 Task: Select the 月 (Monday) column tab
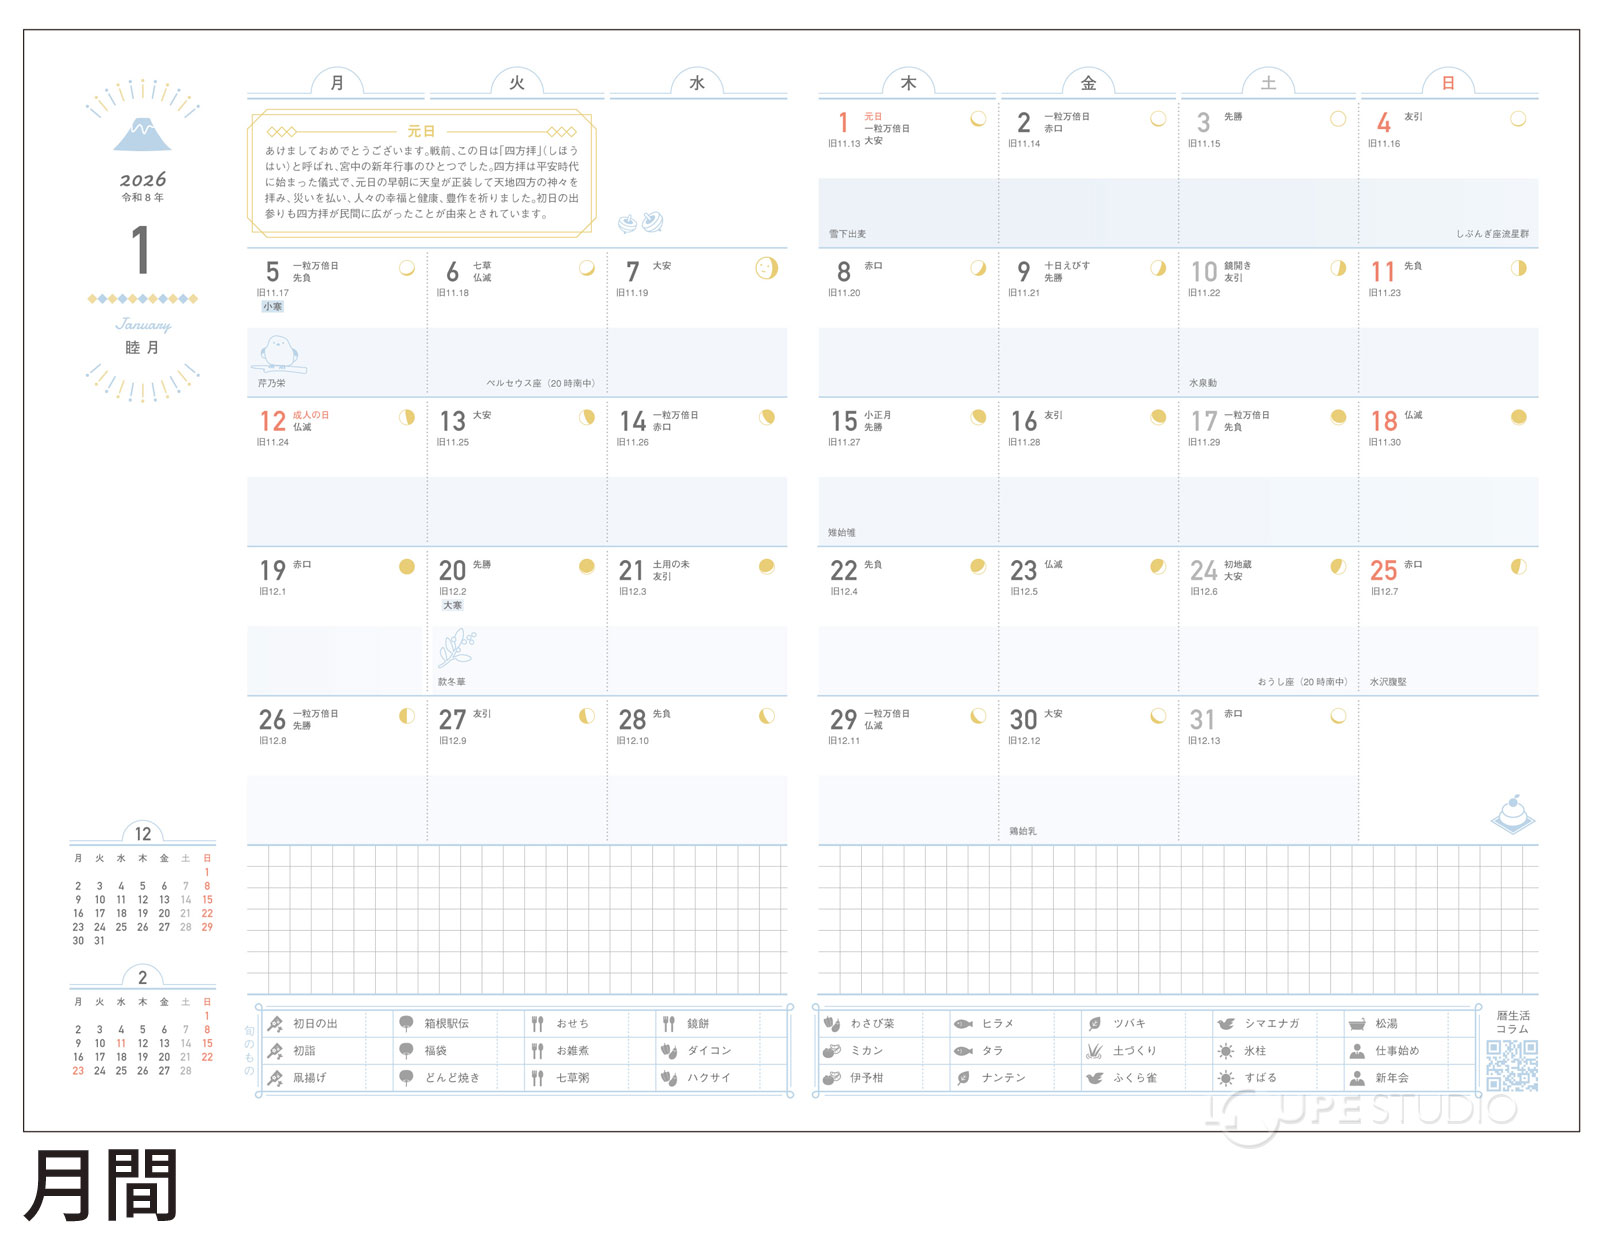click(x=337, y=83)
